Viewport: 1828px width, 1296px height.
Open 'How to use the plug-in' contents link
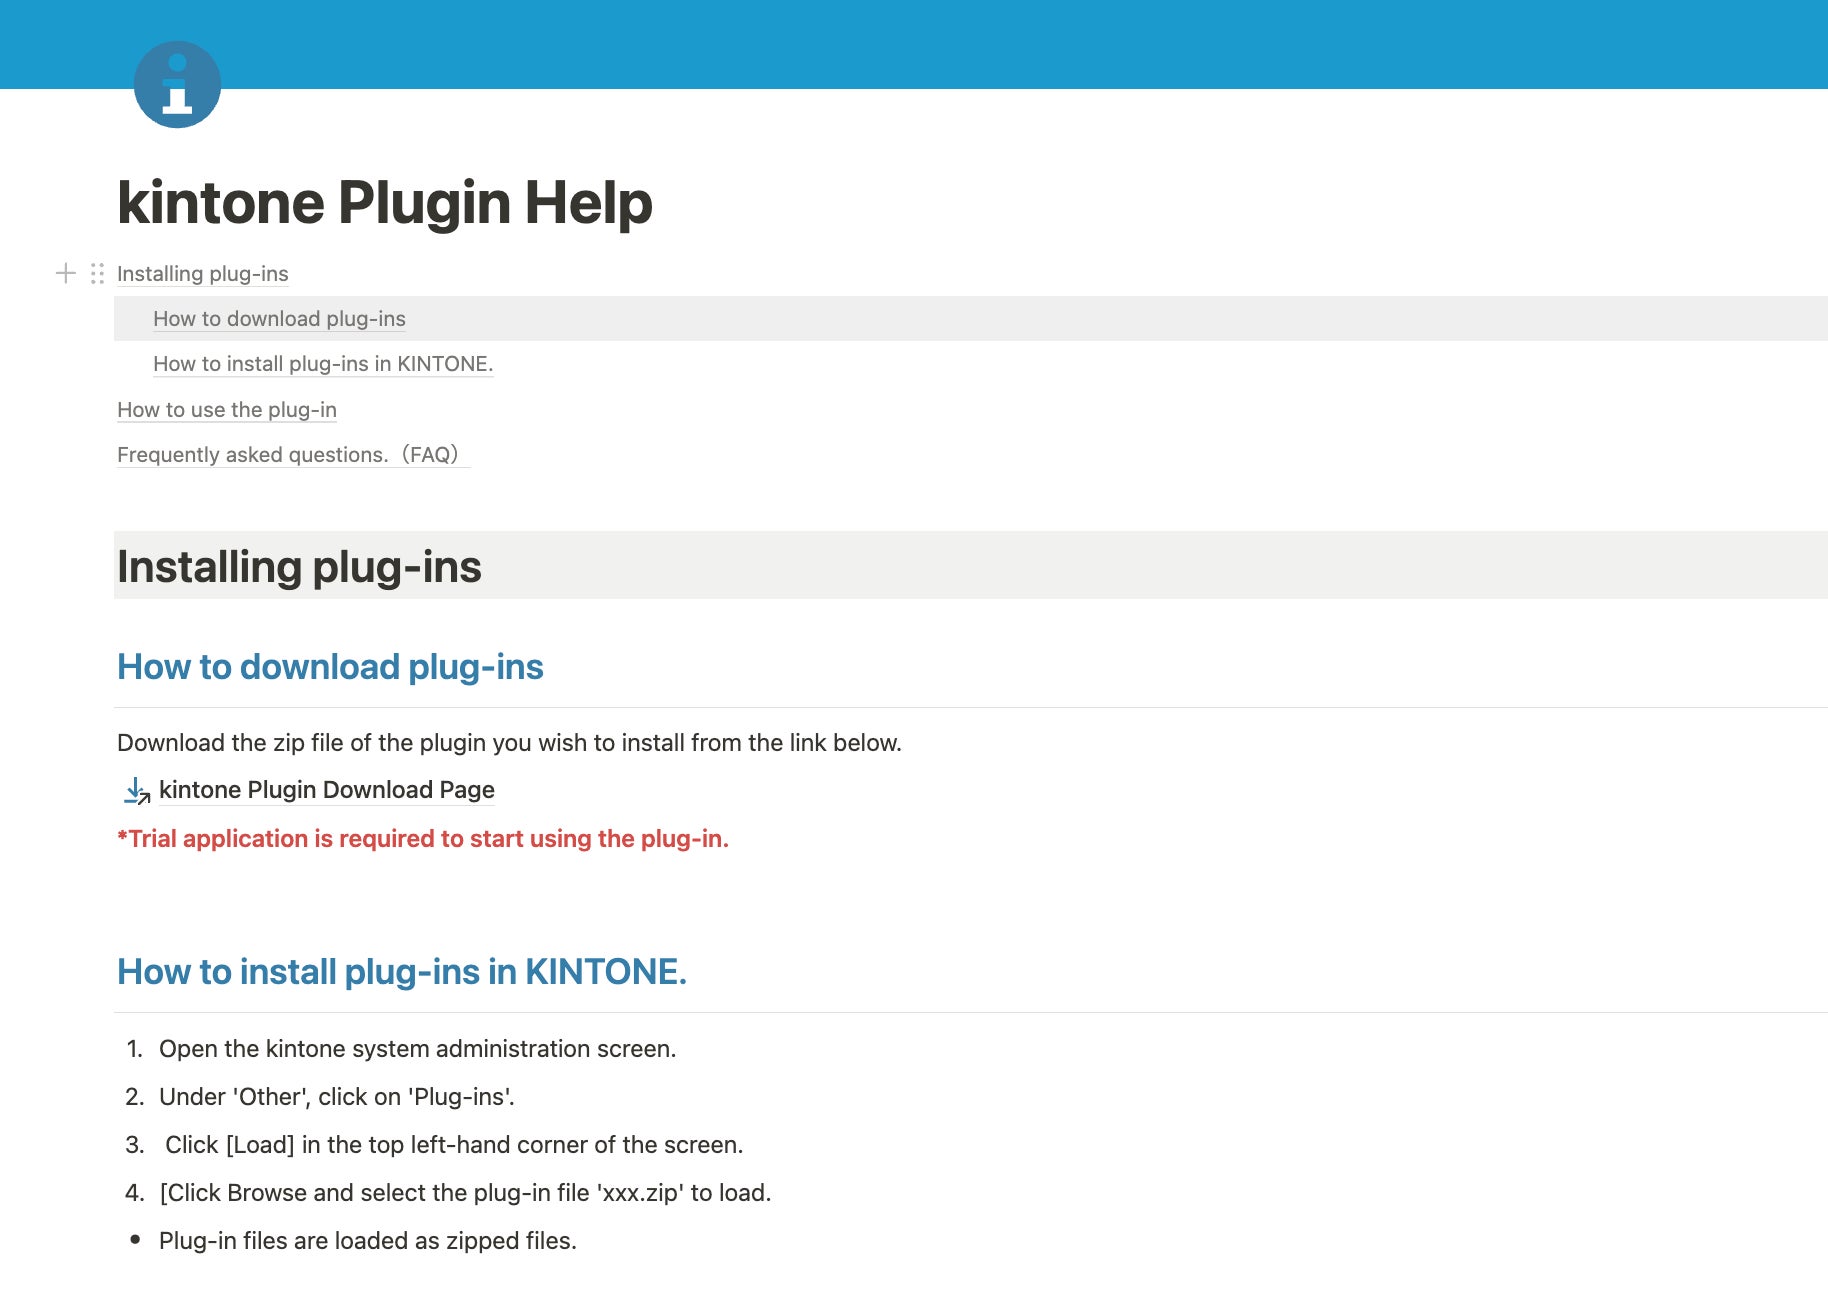[227, 410]
